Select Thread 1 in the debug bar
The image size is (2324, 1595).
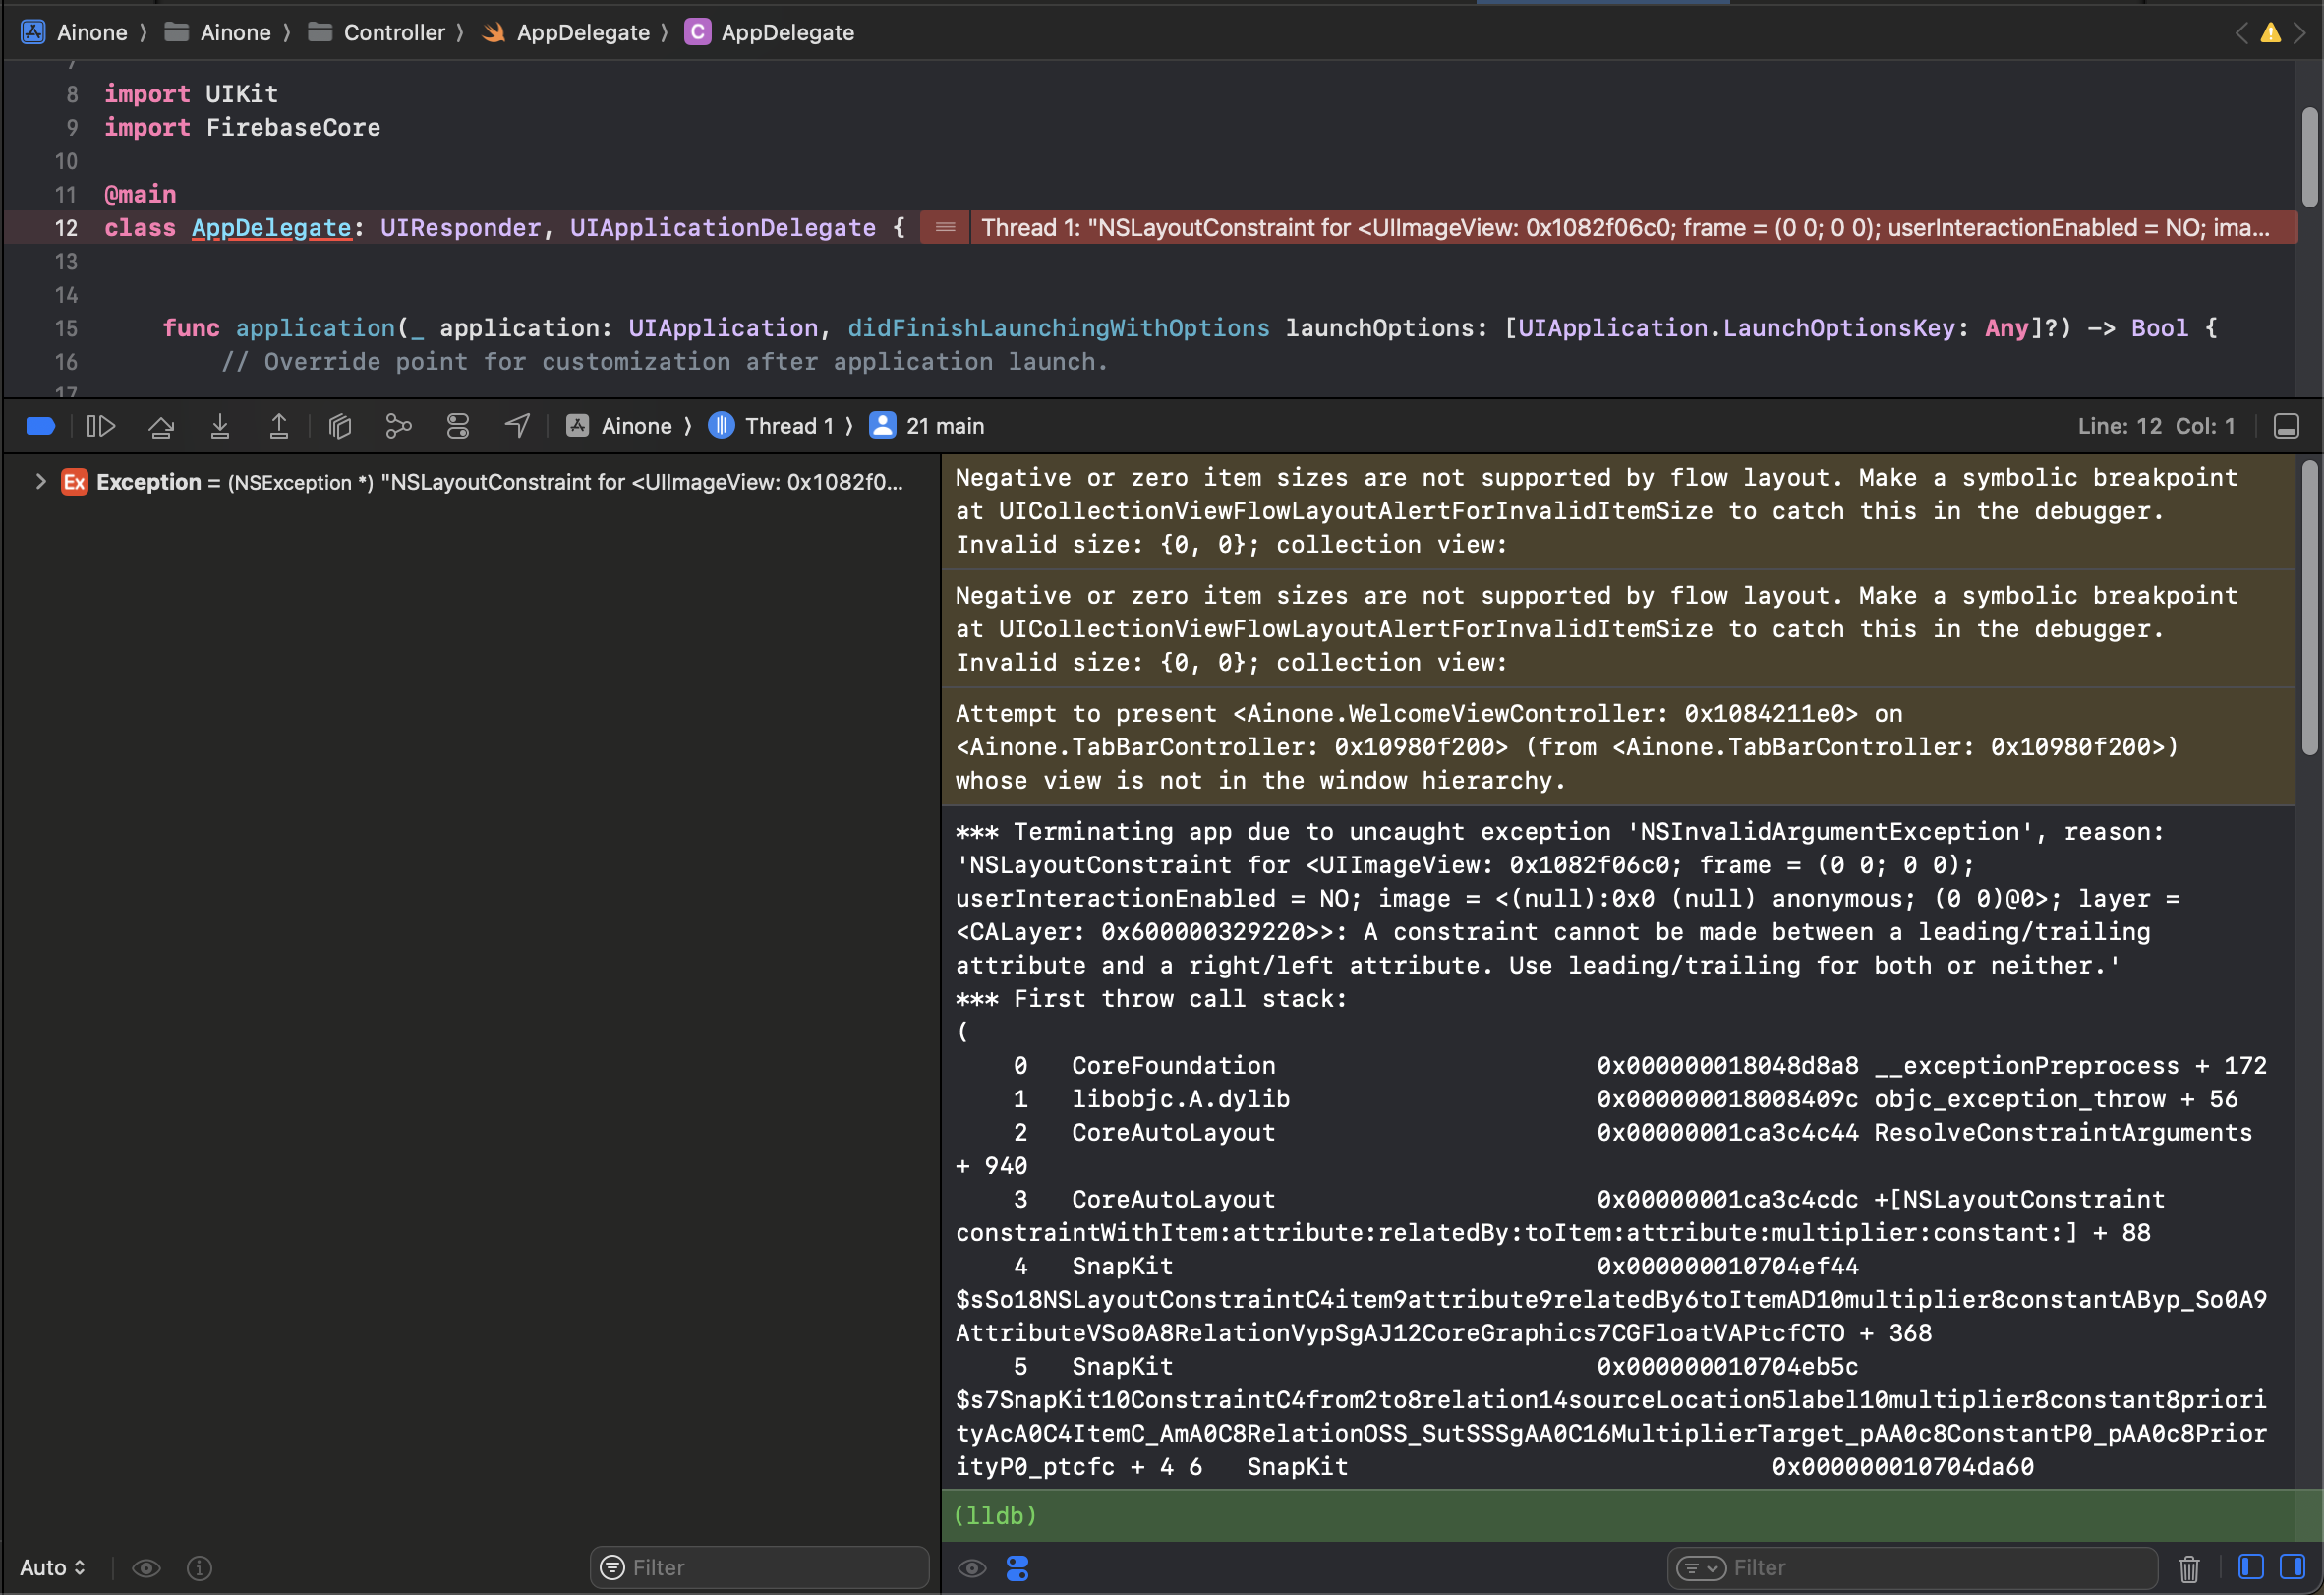pos(789,425)
